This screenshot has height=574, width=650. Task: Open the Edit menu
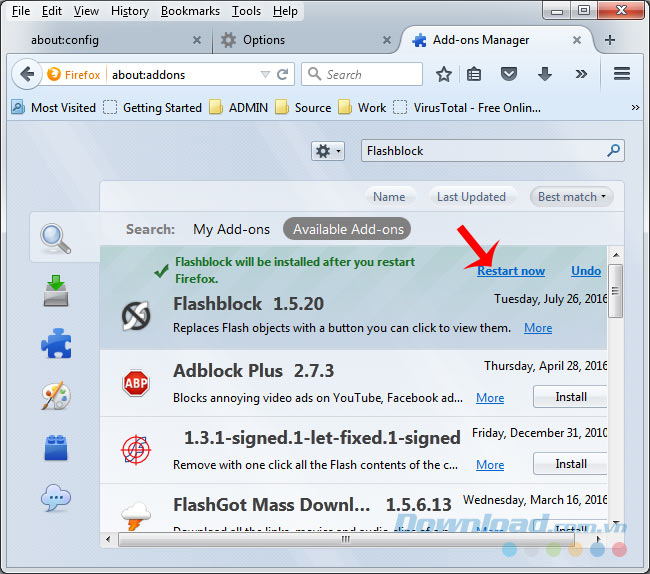[52, 11]
